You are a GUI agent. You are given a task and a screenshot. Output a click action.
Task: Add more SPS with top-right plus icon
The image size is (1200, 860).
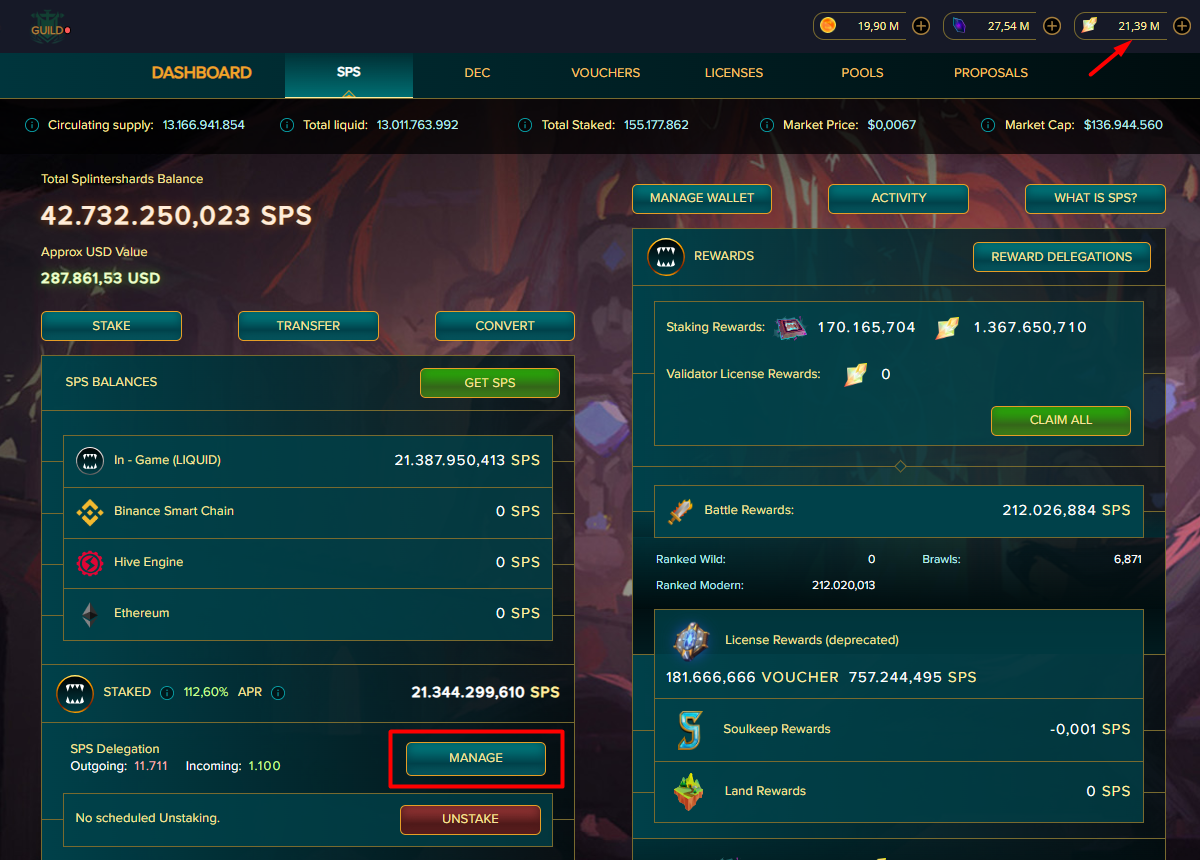[1182, 26]
